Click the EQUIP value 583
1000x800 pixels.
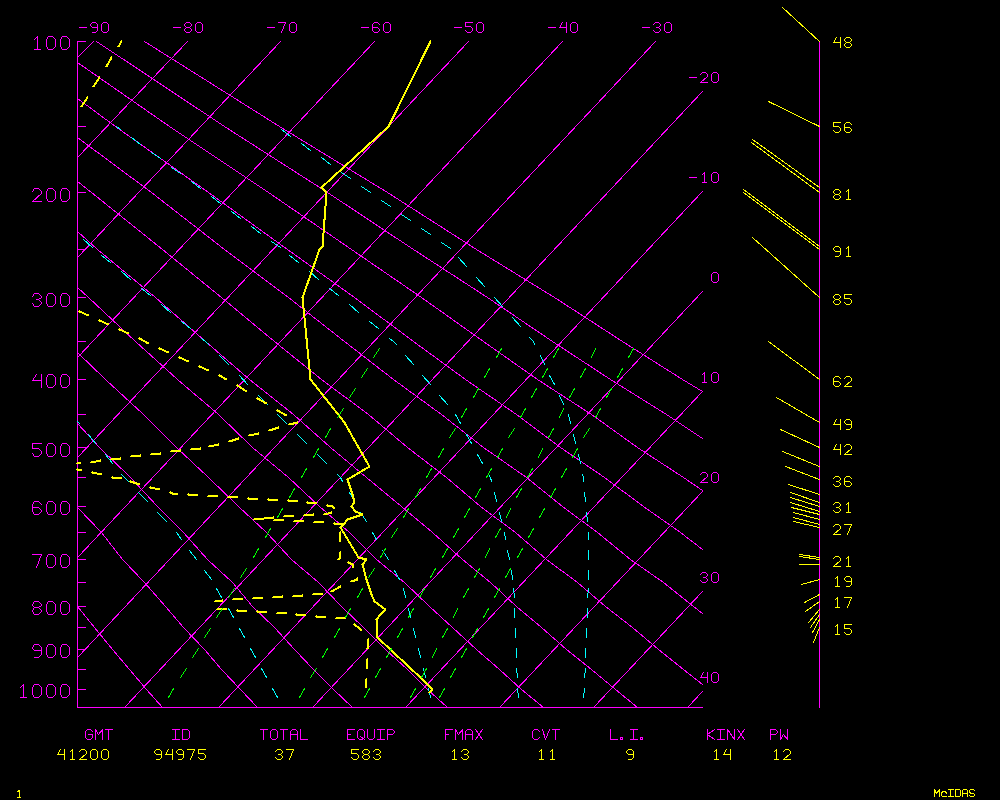(x=366, y=755)
